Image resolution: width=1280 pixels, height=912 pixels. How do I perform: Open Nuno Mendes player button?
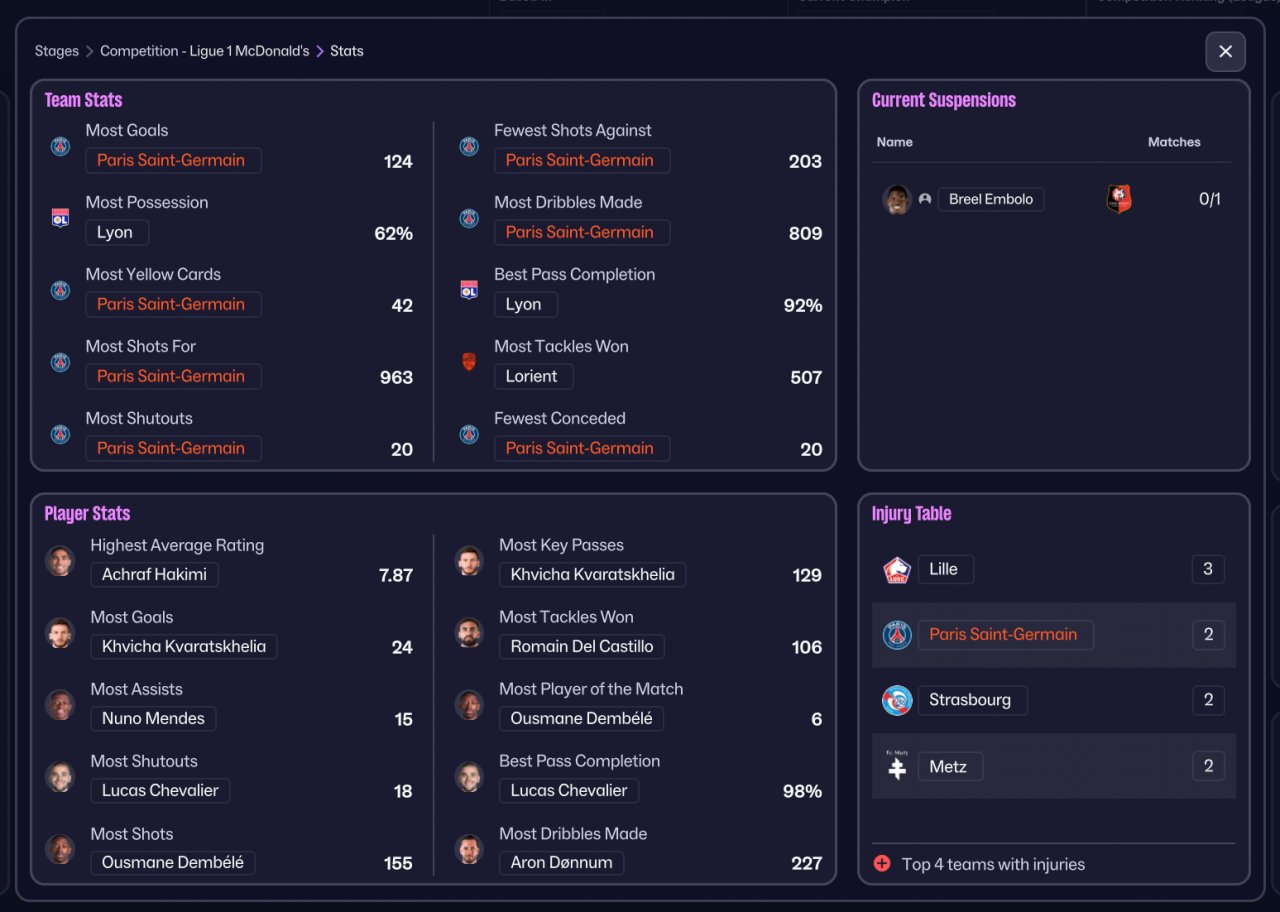pos(153,719)
